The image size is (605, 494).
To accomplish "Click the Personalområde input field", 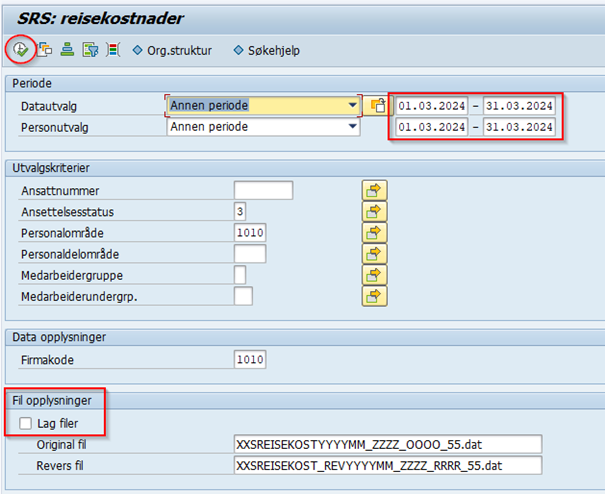I will pyautogui.click(x=250, y=233).
